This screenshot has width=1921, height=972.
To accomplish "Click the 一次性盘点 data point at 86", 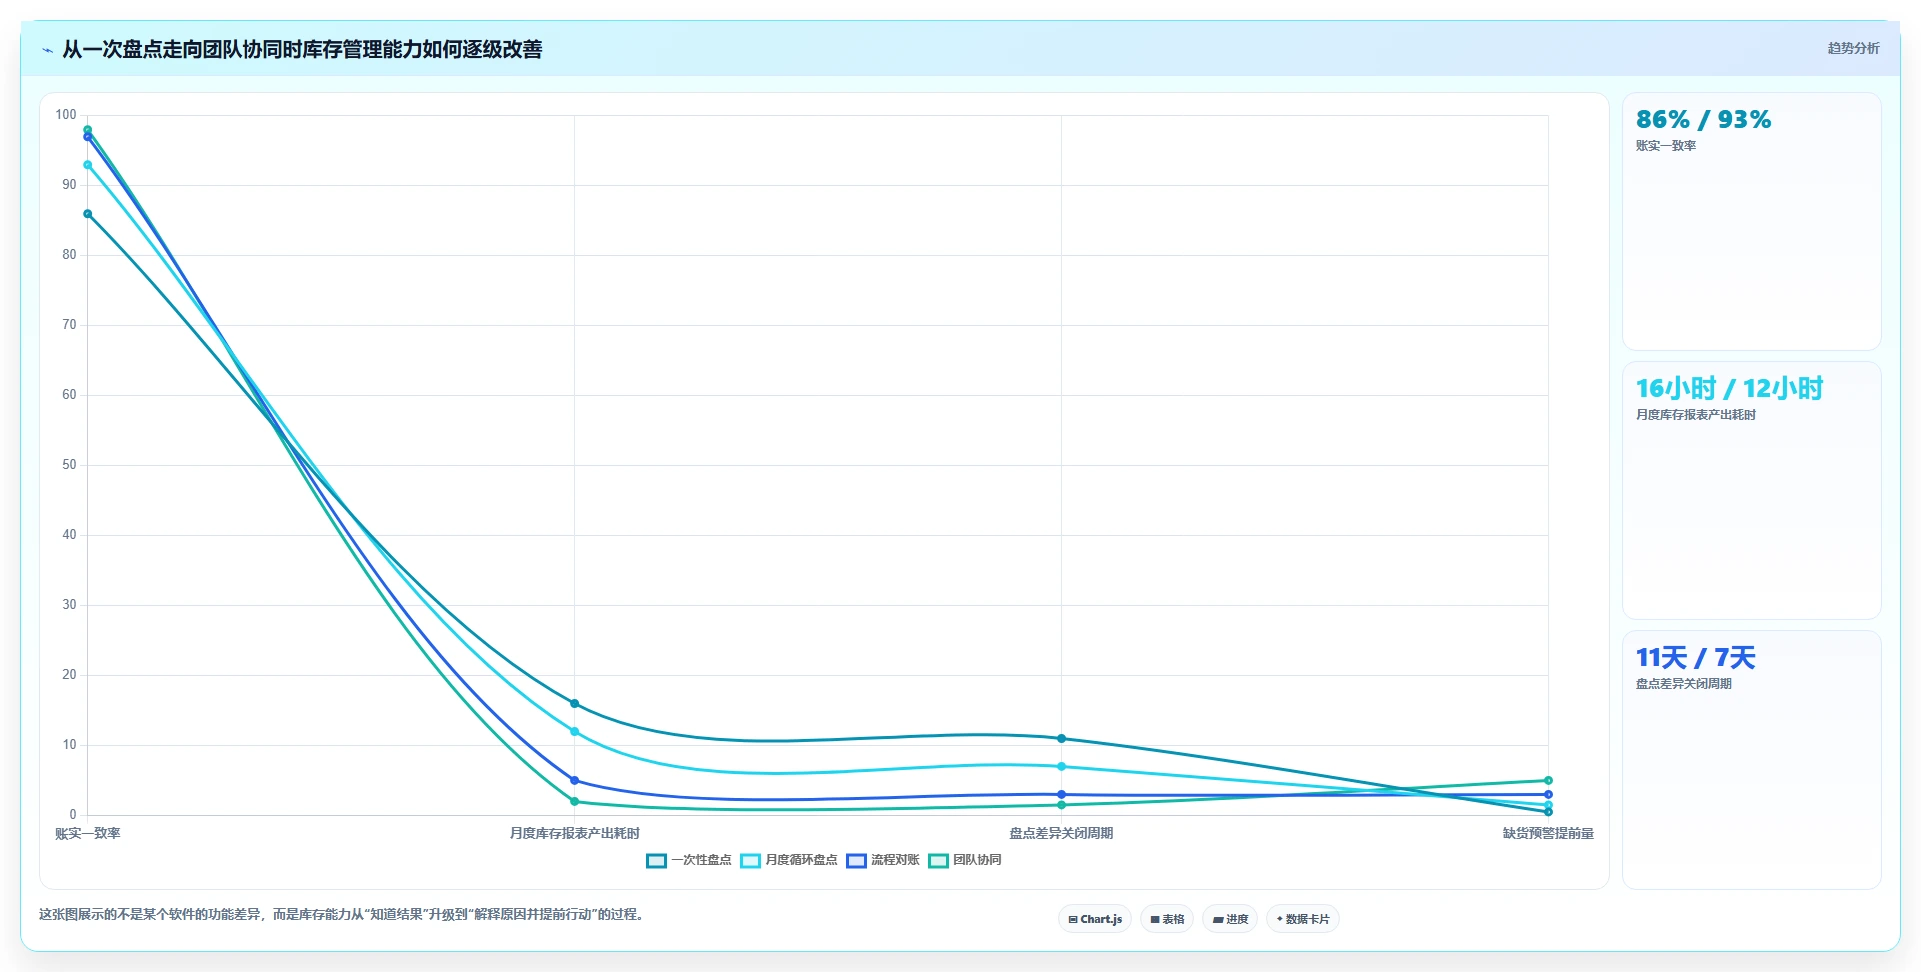I will pos(88,214).
